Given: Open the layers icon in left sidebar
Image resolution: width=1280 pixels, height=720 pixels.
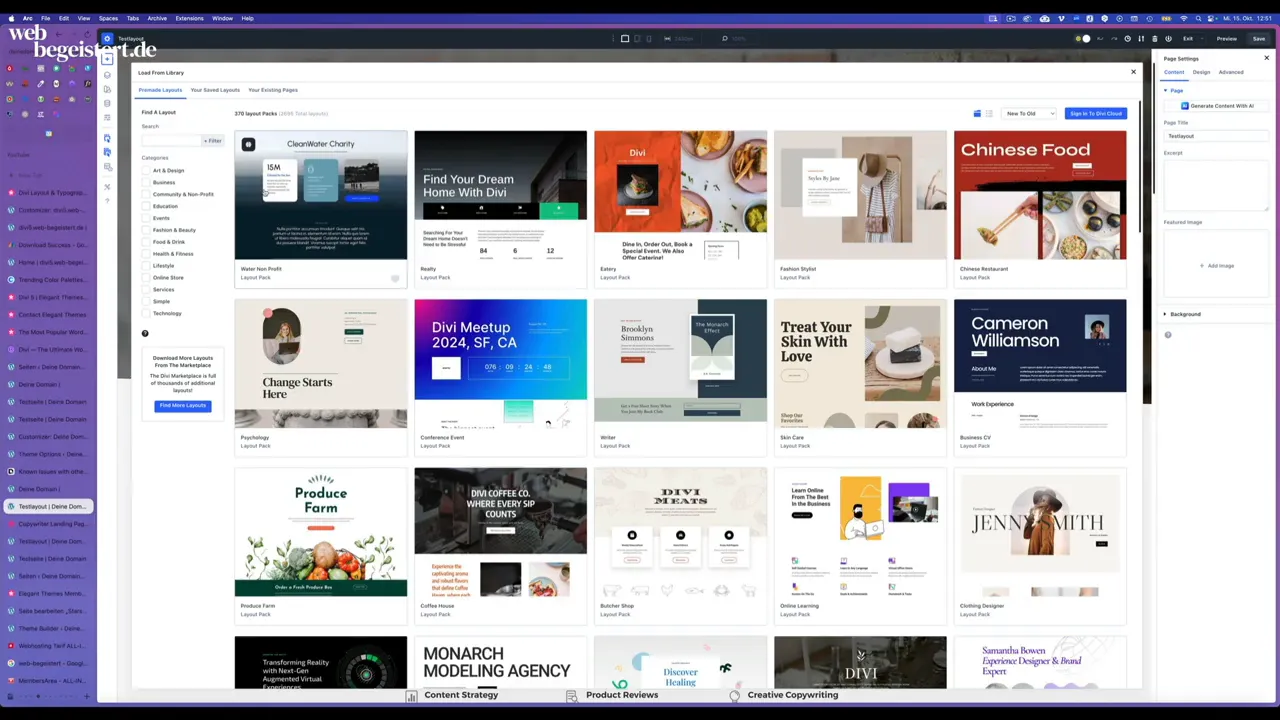Looking at the screenshot, I should (x=107, y=75).
